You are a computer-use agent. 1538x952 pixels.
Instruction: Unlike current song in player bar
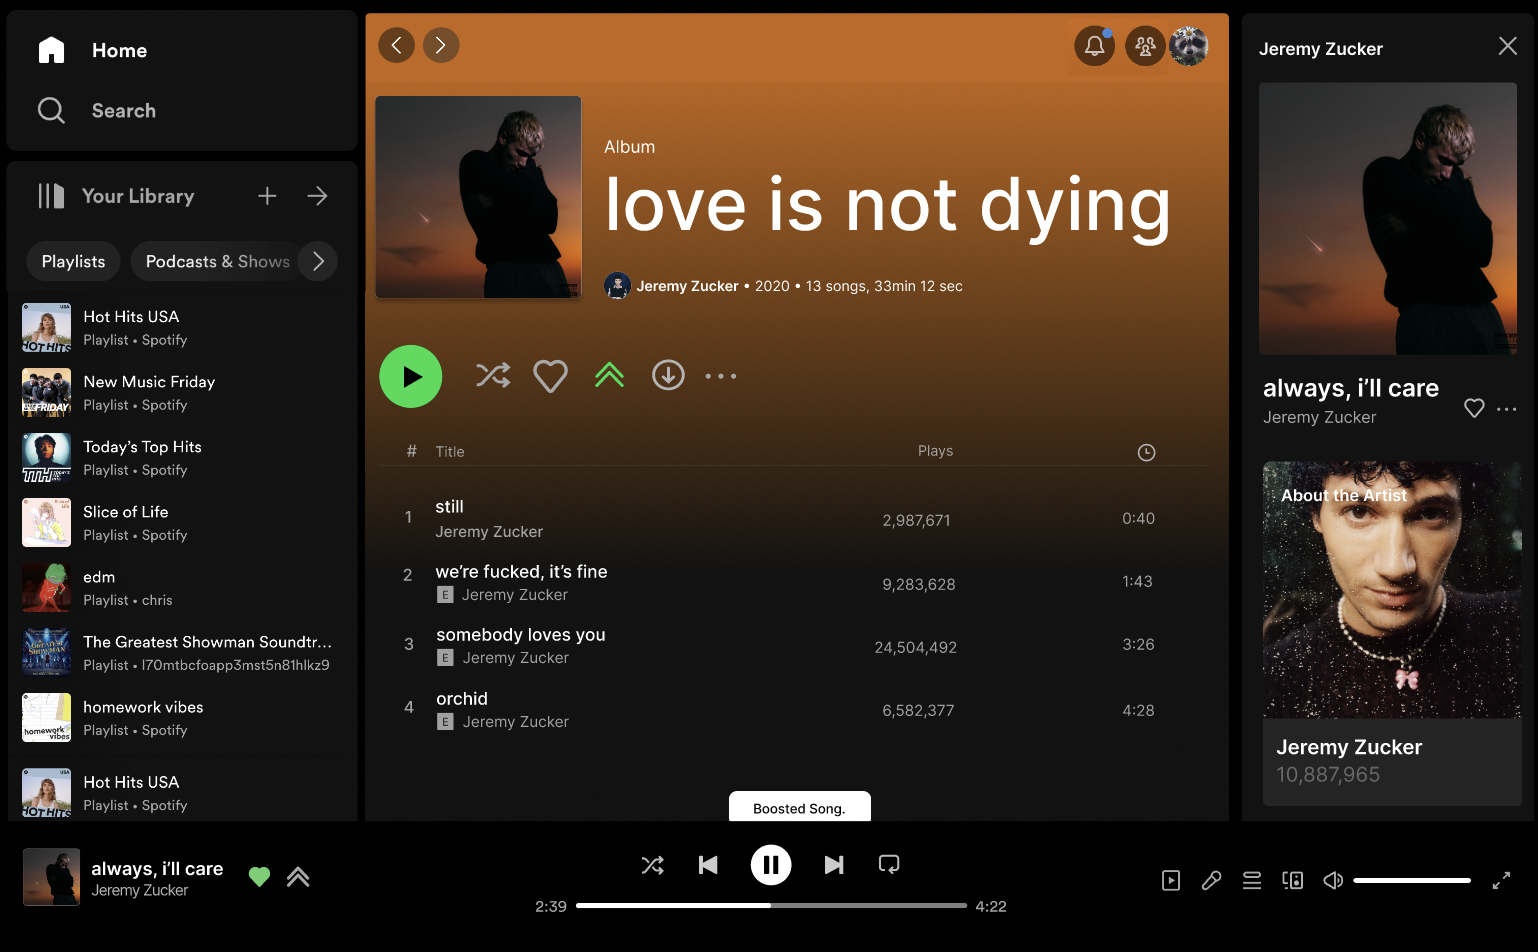coord(259,877)
